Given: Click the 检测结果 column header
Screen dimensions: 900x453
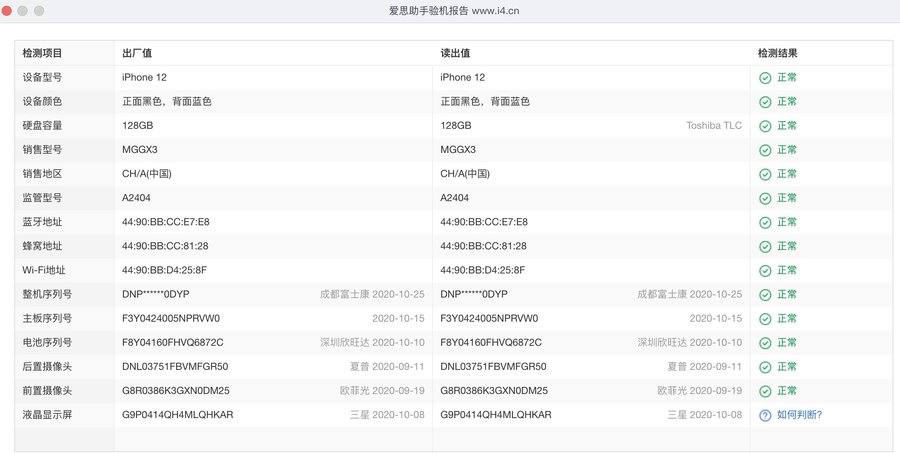Looking at the screenshot, I should pyautogui.click(x=778, y=53).
